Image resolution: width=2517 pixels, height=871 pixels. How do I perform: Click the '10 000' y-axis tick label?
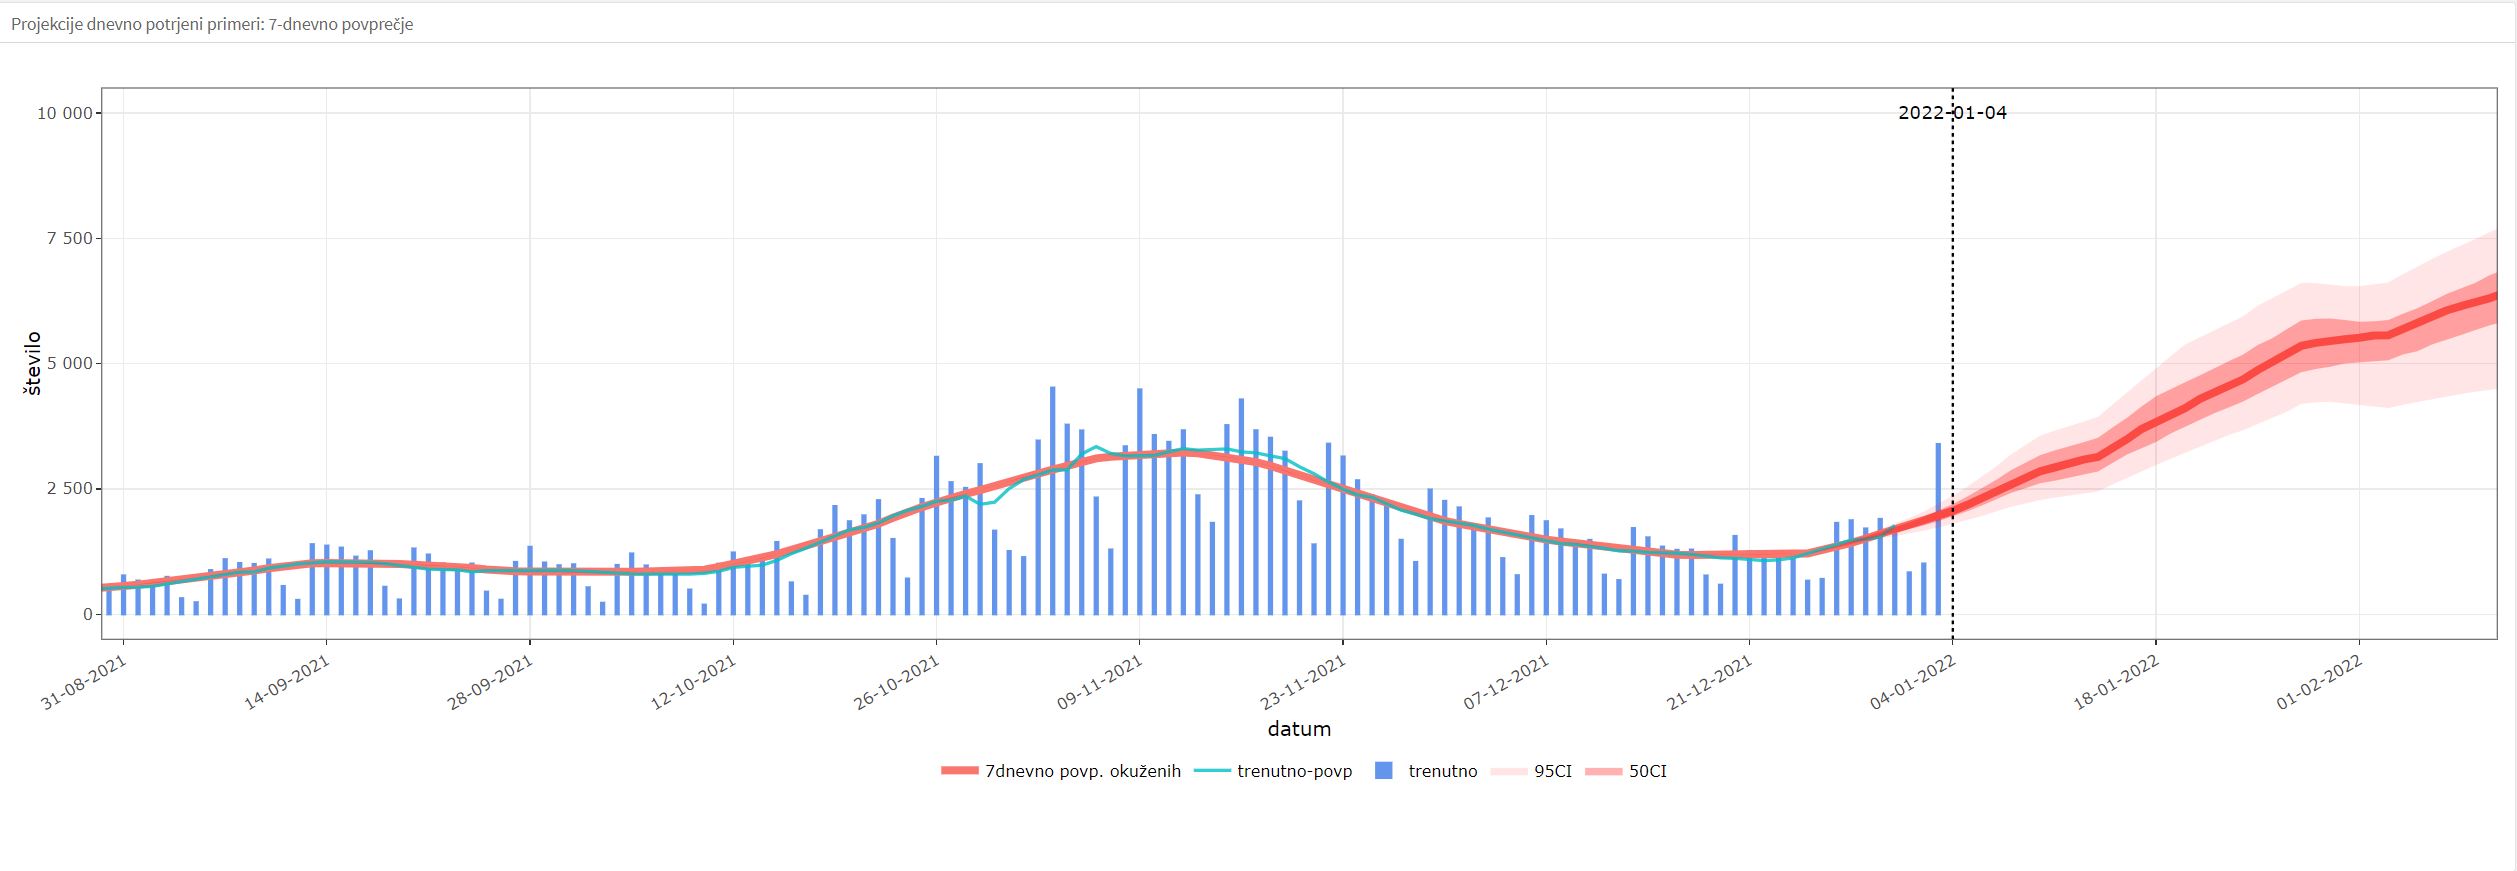65,113
